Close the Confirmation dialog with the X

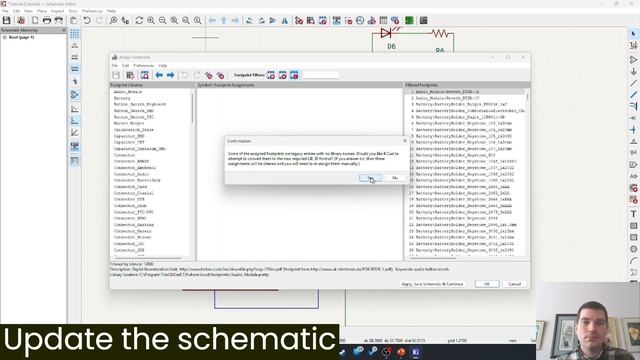pos(405,140)
